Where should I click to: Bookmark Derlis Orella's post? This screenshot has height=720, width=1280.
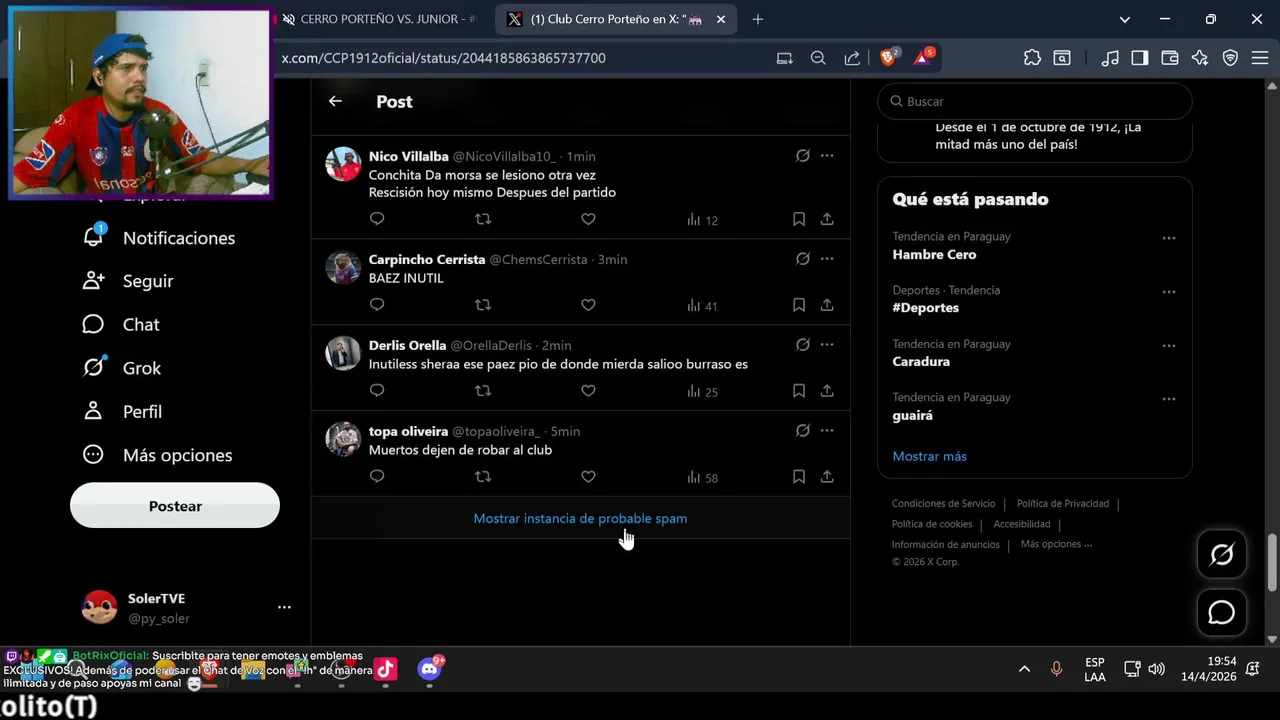(x=799, y=391)
